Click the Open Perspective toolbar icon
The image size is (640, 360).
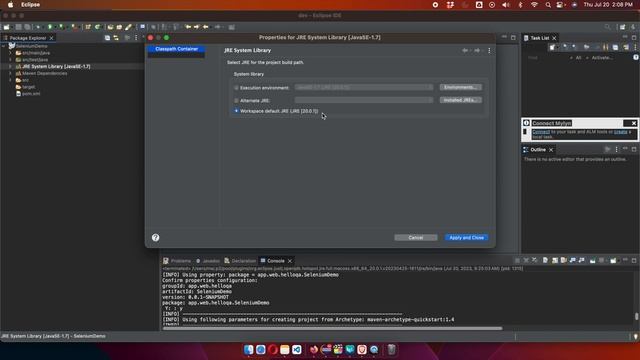[x=622, y=27]
